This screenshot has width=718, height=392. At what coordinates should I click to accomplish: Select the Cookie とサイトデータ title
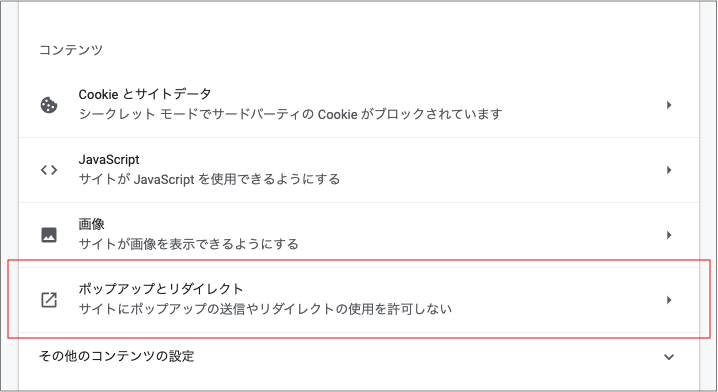145,94
